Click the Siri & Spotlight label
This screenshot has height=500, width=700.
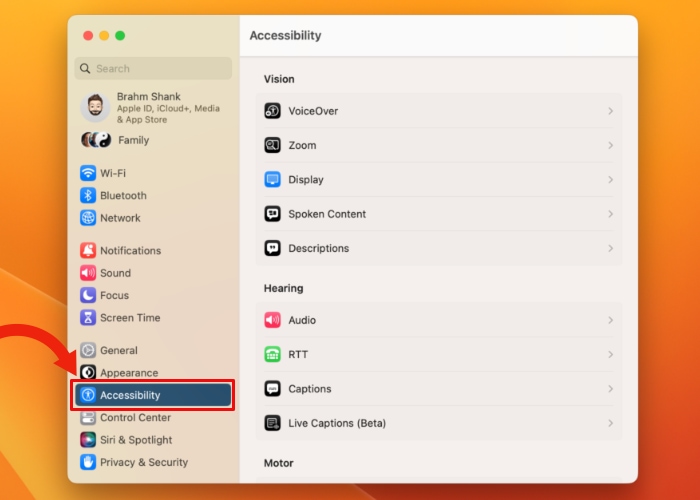click(136, 440)
